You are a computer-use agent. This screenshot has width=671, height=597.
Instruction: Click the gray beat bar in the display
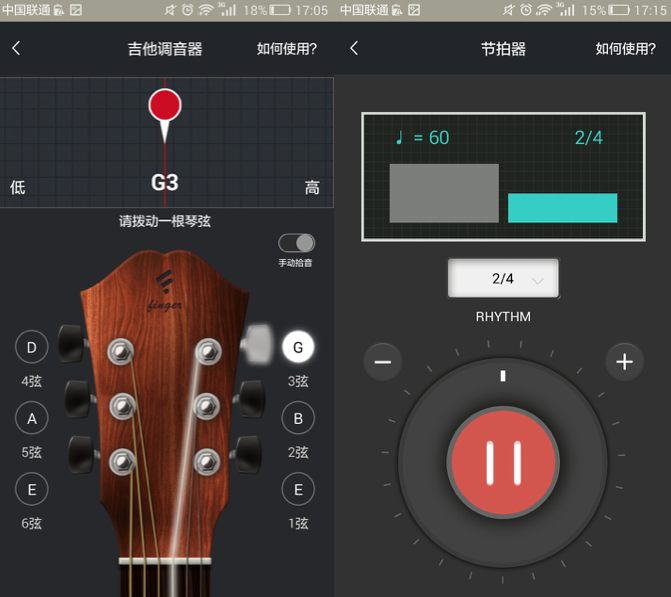pos(444,193)
